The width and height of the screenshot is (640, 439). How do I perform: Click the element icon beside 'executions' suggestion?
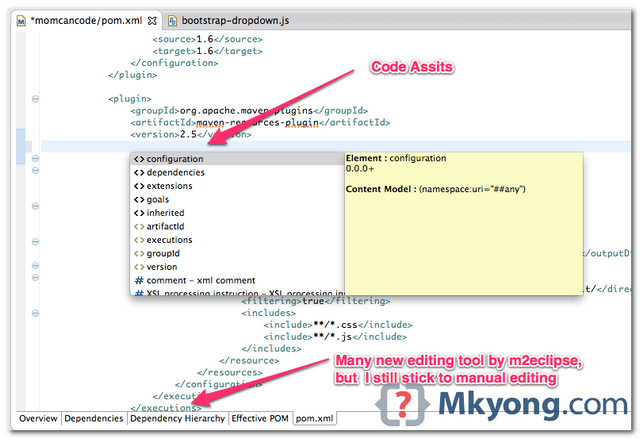(139, 240)
